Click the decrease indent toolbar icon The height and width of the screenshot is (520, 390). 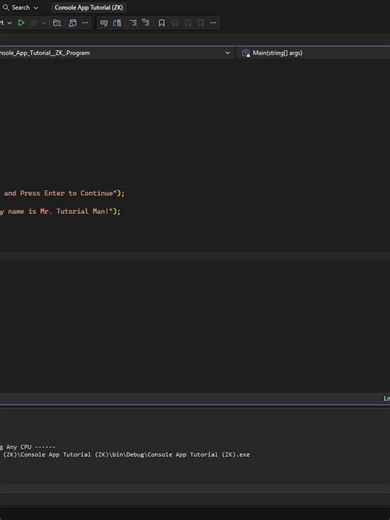133,23
